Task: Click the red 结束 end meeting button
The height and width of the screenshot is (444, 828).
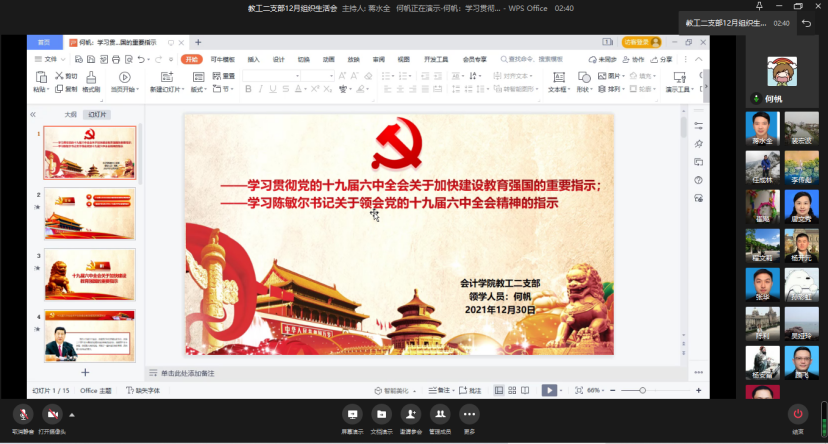Action: click(797, 414)
